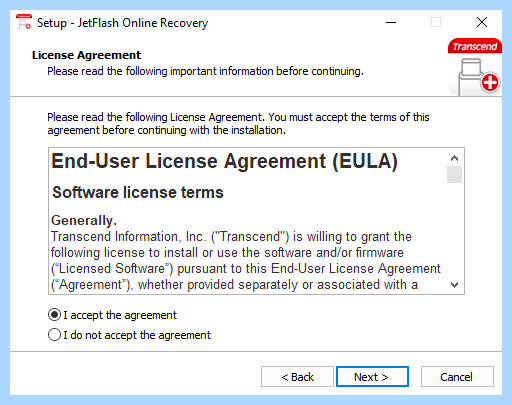
Task: Click the window title Setup - JetFlash Online Recovery
Action: coord(122,23)
